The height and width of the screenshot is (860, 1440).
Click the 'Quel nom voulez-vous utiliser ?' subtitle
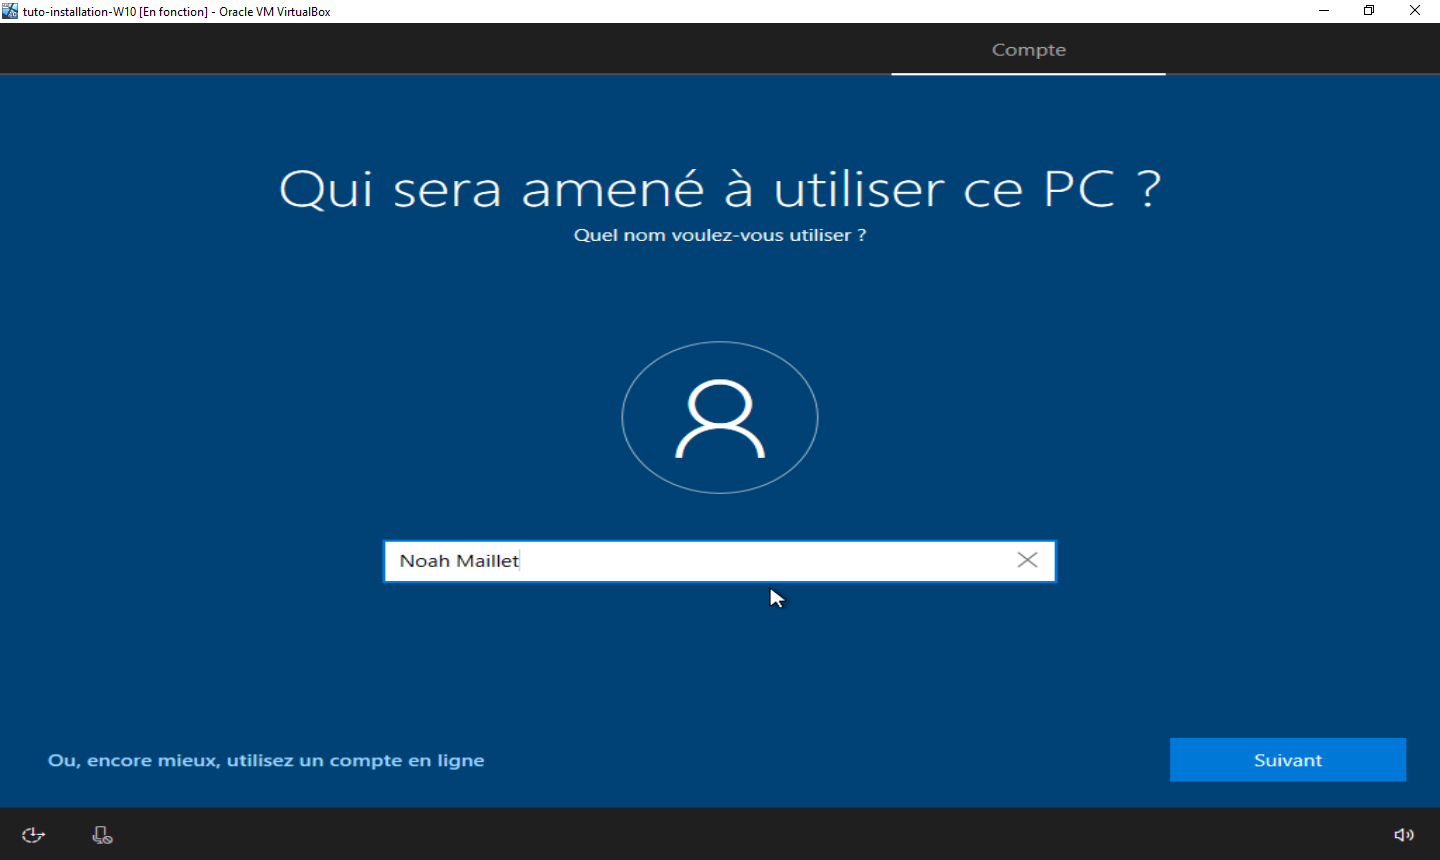(720, 235)
